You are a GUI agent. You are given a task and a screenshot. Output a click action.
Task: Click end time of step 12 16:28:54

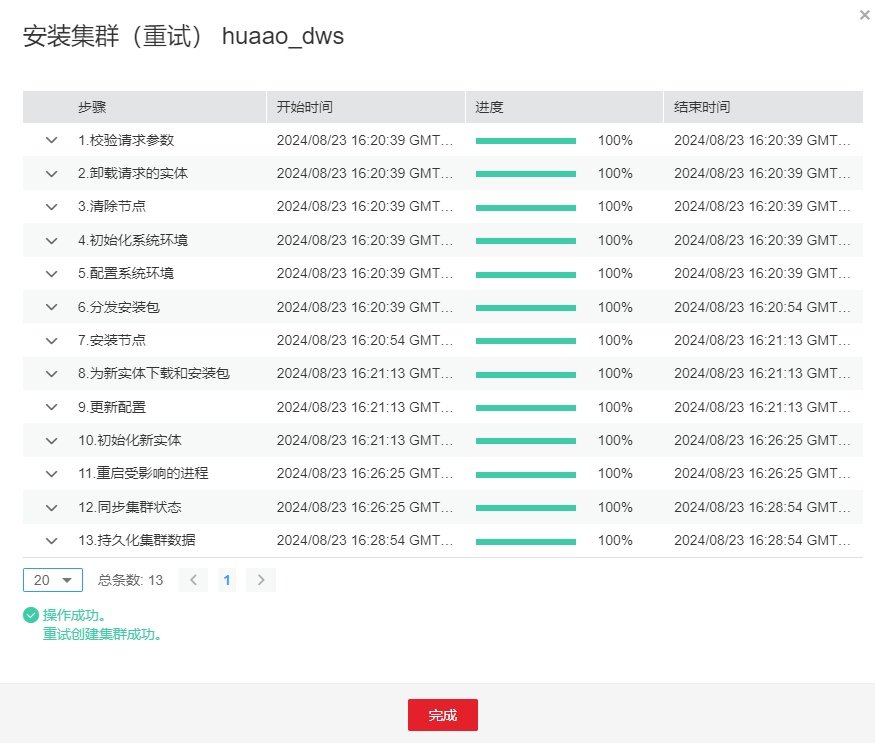point(762,507)
